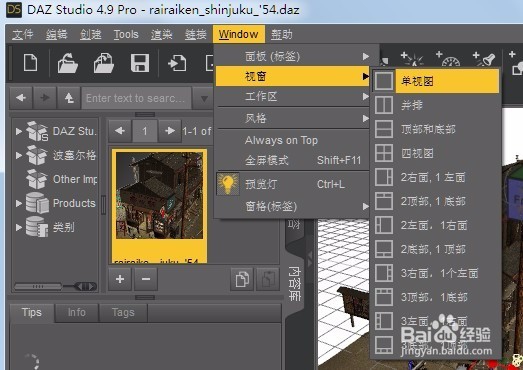Image resolution: width=523 pixels, height=370 pixels.
Task: Click the Merge file icon in toolbar
Action: point(104,63)
